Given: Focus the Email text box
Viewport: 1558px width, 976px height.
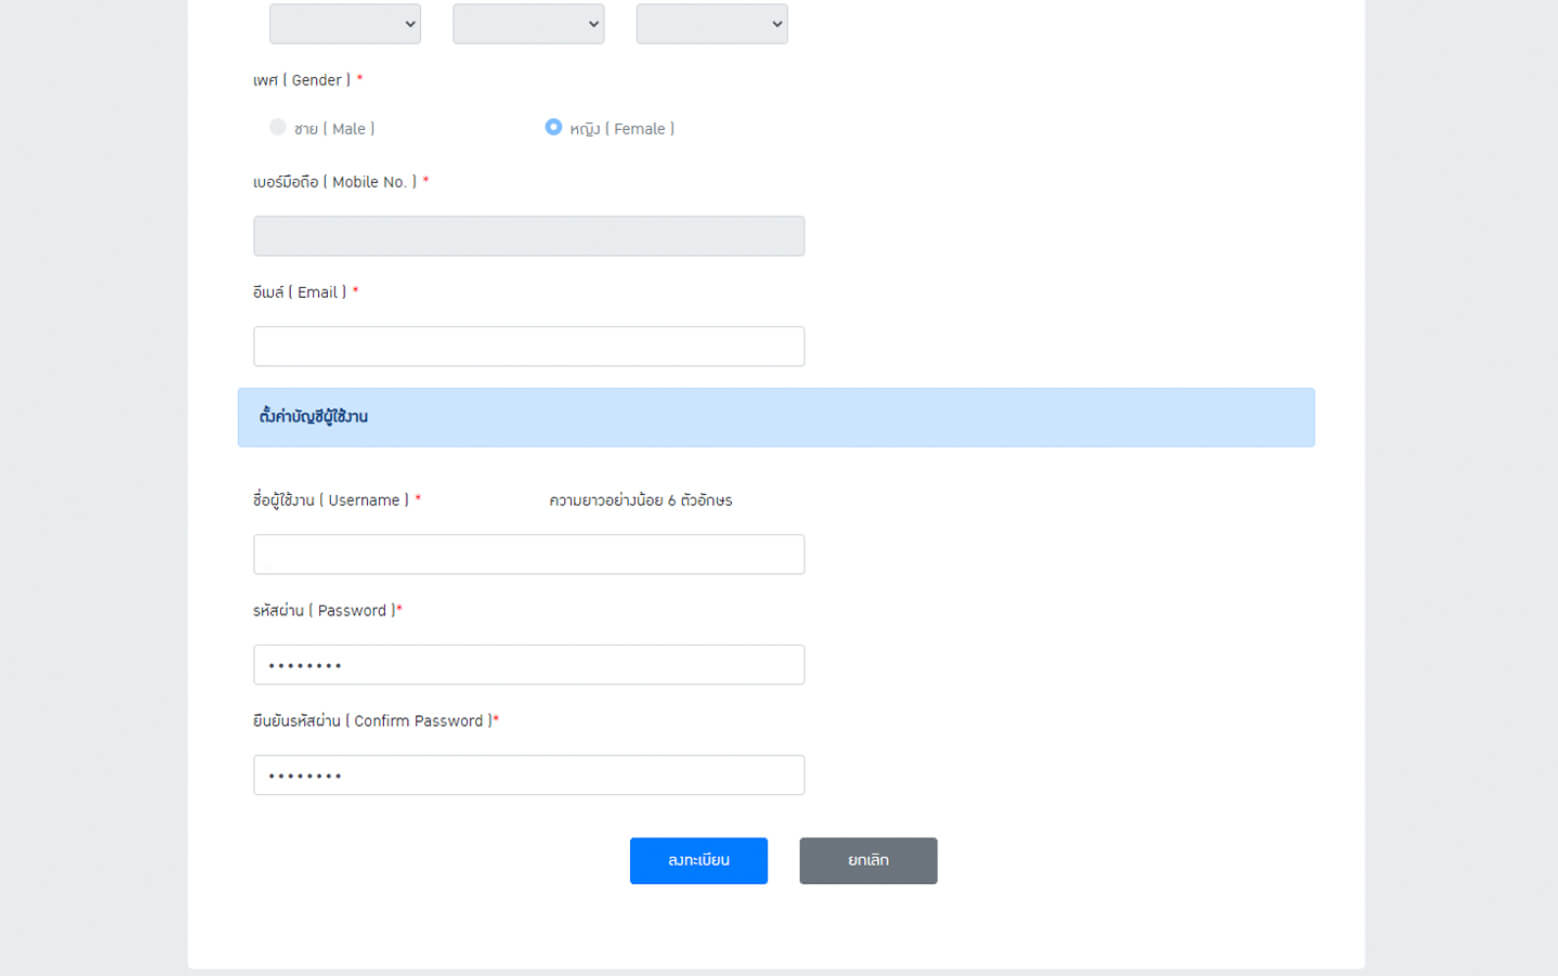Looking at the screenshot, I should pos(528,346).
